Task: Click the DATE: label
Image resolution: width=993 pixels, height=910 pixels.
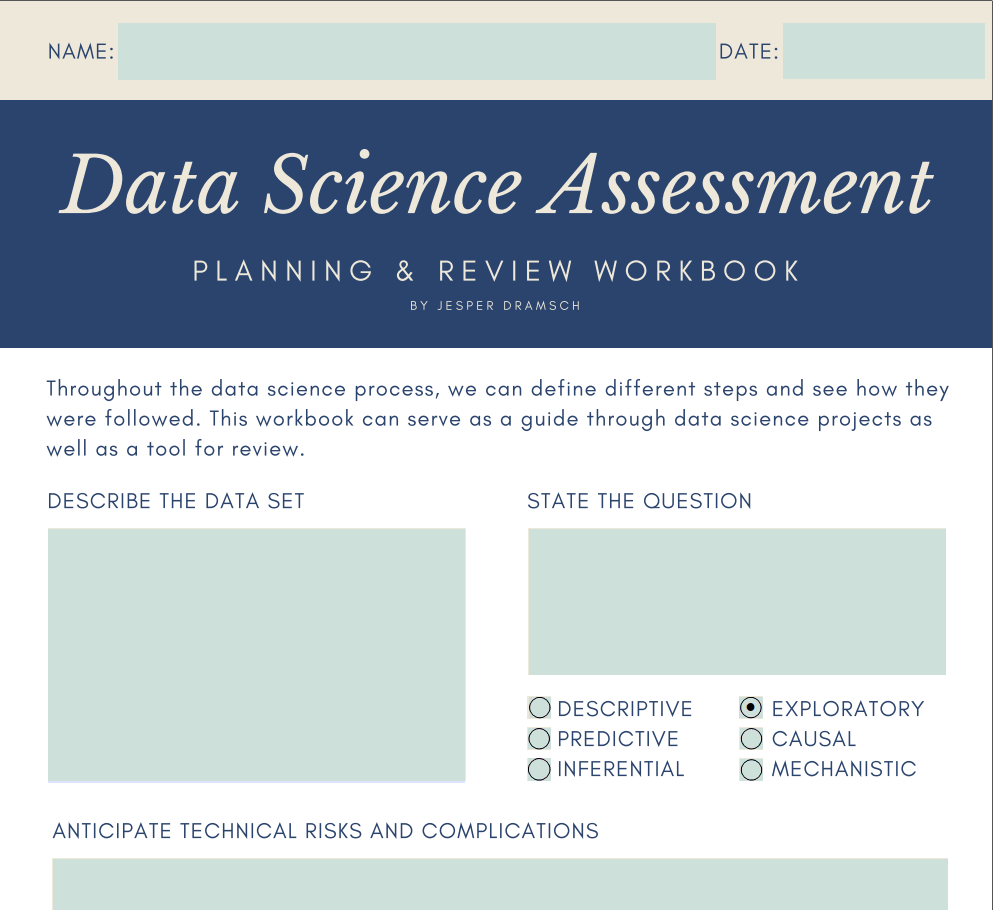Action: [749, 52]
